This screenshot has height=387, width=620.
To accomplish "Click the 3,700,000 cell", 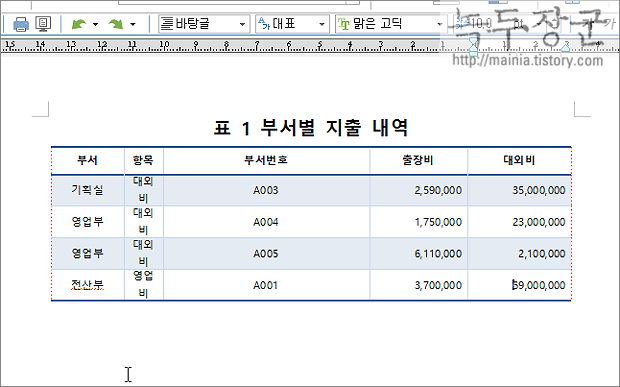I will click(x=418, y=285).
